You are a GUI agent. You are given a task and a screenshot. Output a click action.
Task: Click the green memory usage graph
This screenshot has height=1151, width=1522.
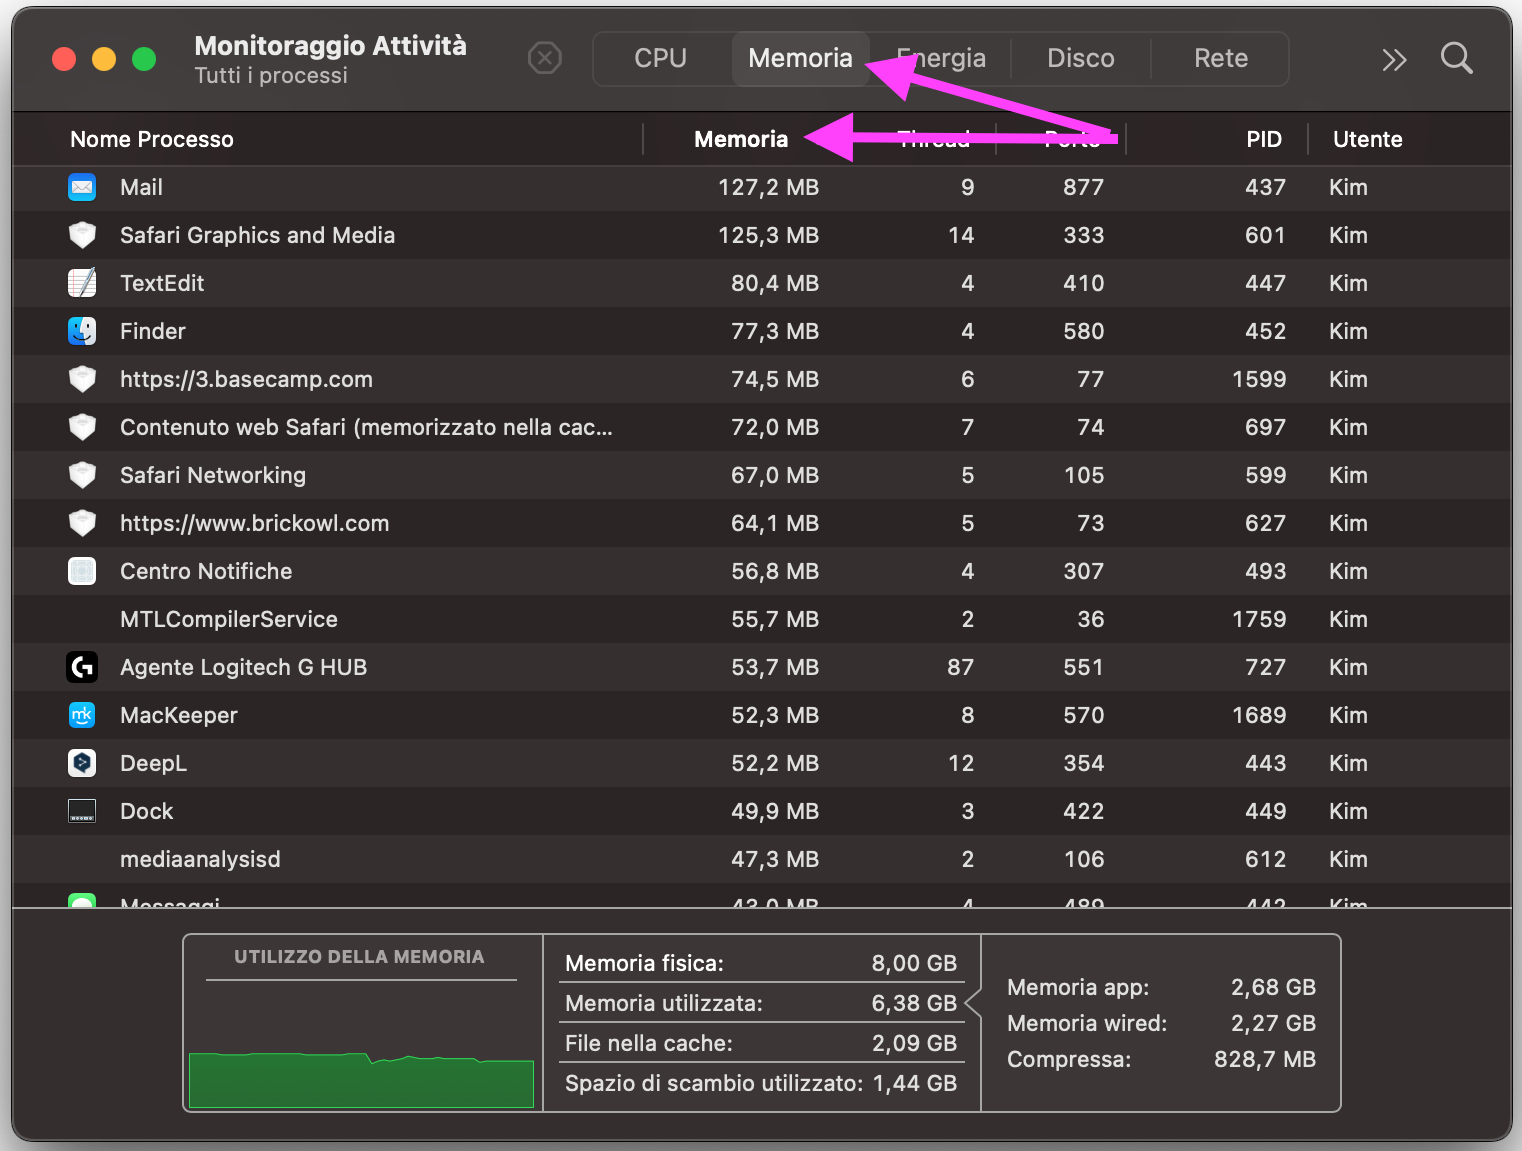(x=361, y=1079)
